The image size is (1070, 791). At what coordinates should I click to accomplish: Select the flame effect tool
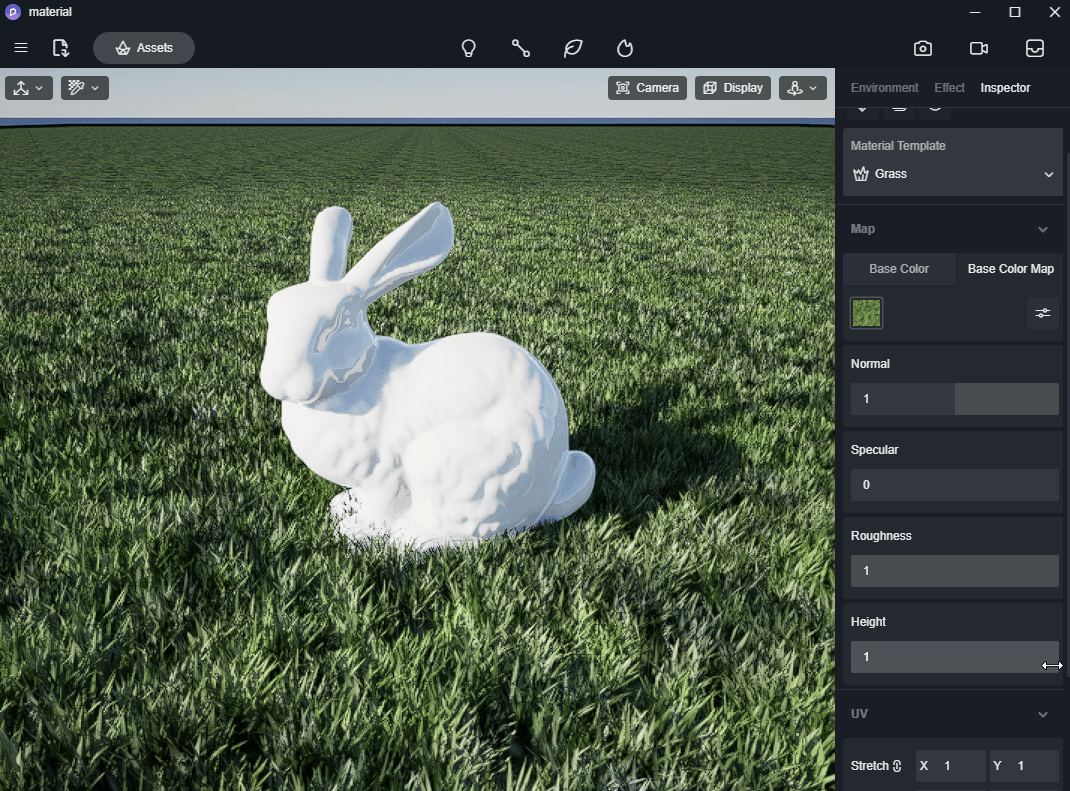[624, 48]
